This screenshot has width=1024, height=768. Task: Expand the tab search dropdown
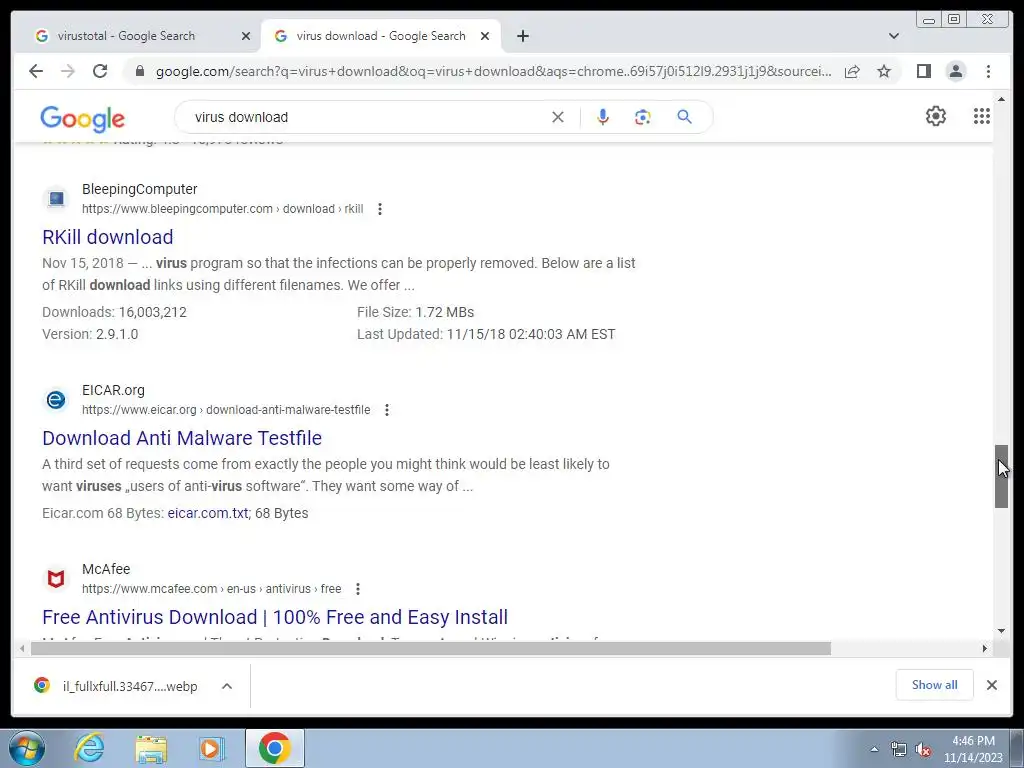894,36
